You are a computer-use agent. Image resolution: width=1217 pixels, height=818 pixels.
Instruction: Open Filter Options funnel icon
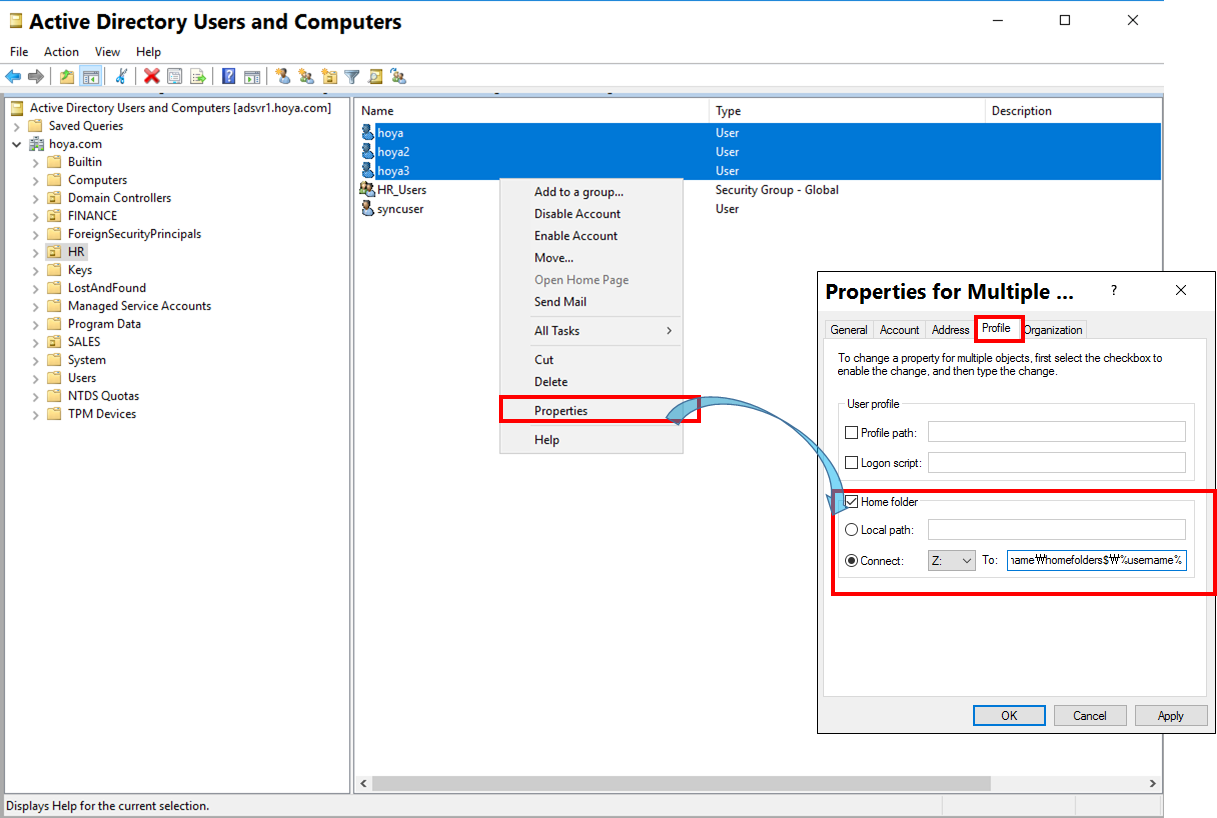pos(352,76)
